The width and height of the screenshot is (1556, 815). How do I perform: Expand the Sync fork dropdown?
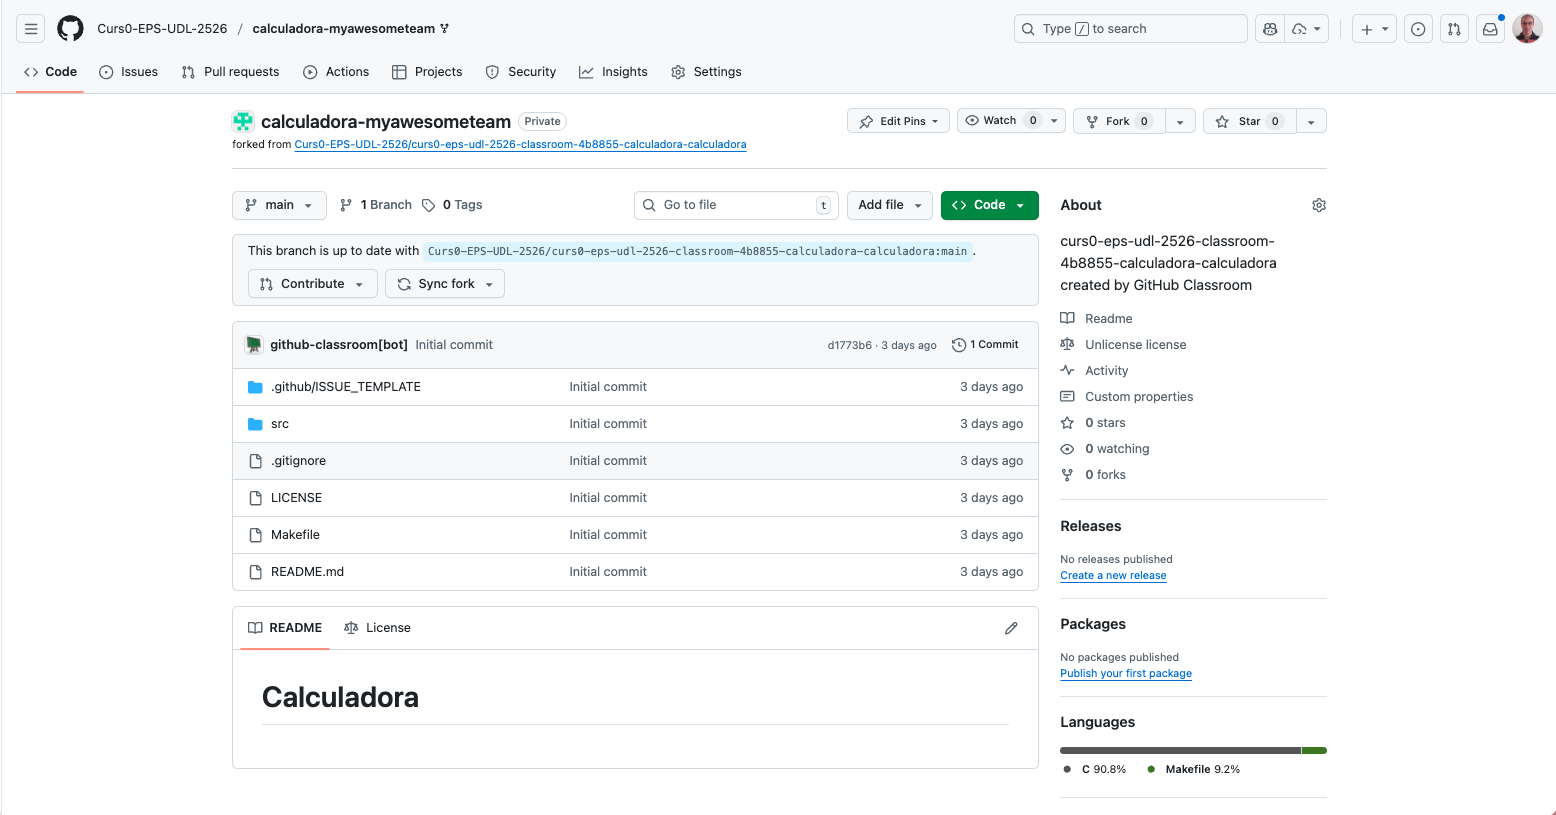pyautogui.click(x=445, y=284)
